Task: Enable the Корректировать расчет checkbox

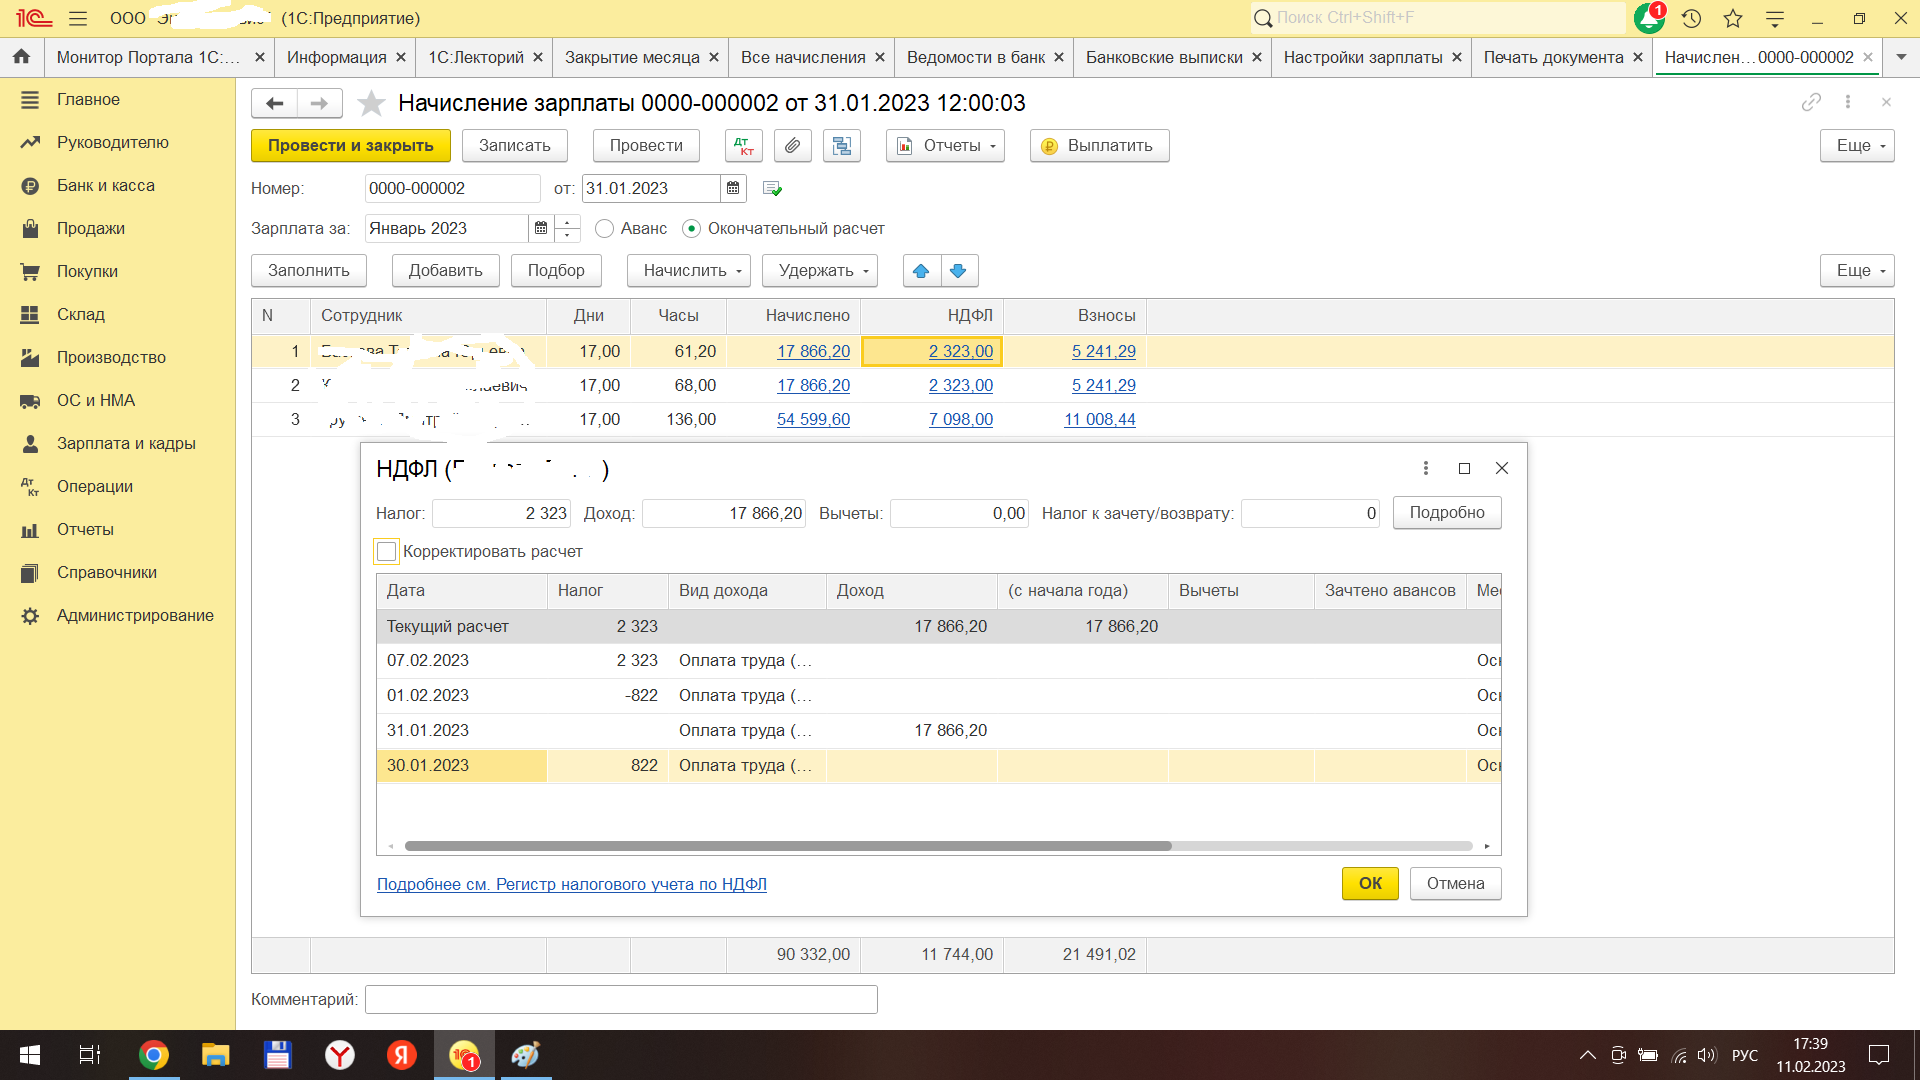Action: click(387, 551)
